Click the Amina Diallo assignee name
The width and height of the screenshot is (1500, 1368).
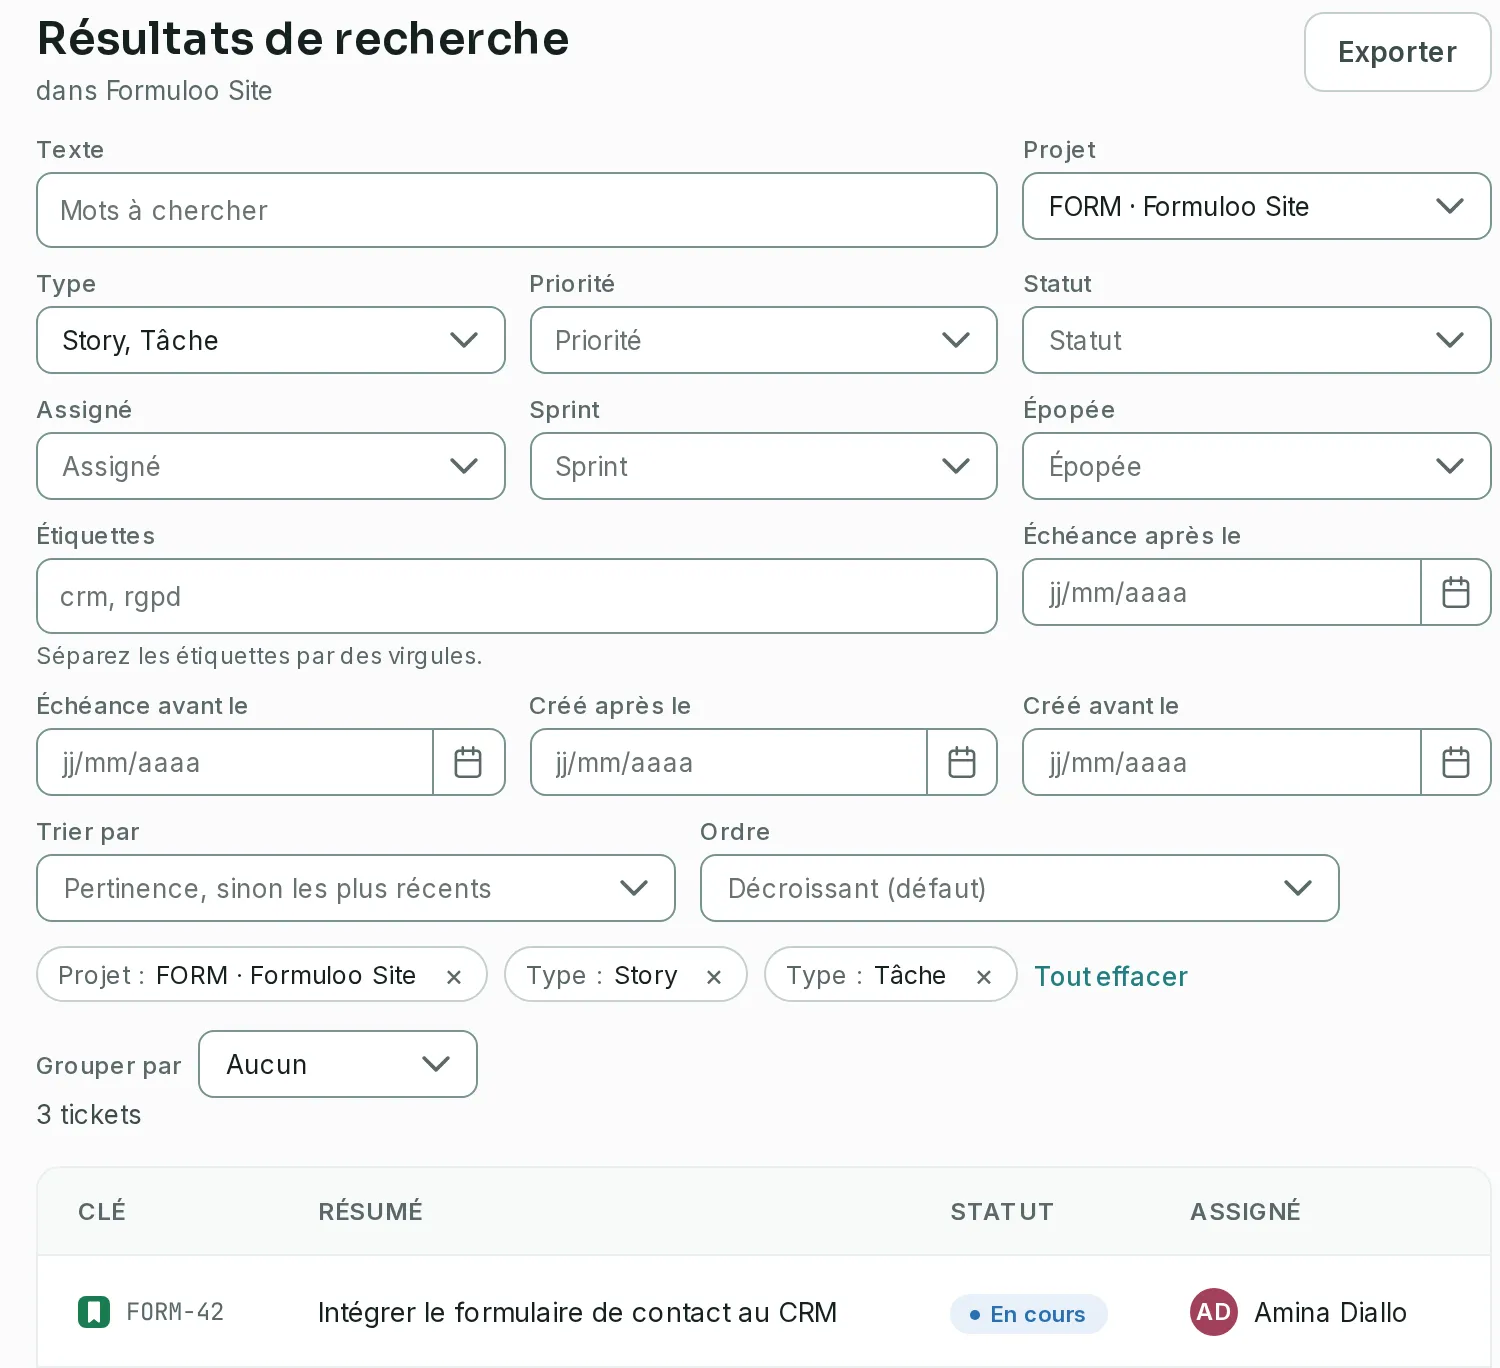point(1330,1312)
